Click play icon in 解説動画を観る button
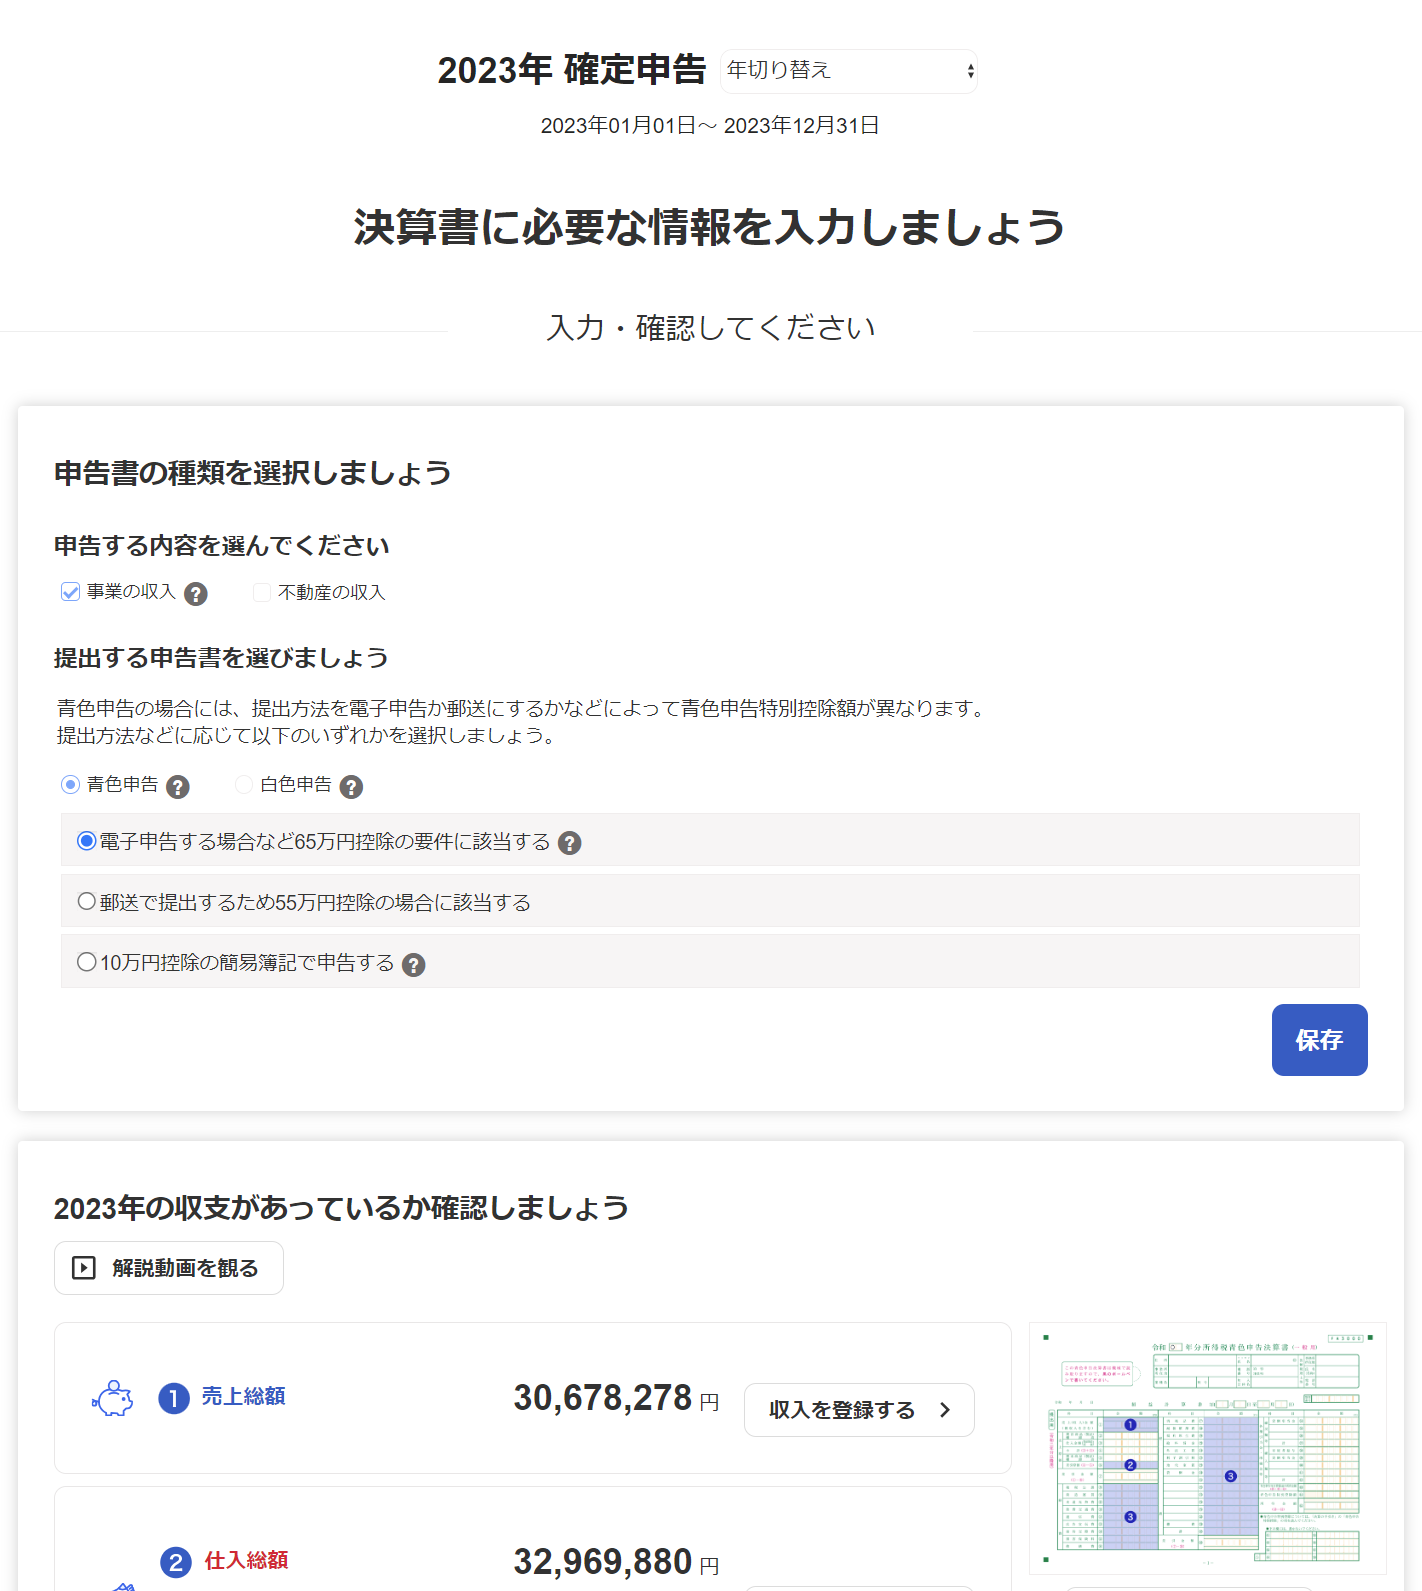The width and height of the screenshot is (1422, 1591). (x=84, y=1268)
